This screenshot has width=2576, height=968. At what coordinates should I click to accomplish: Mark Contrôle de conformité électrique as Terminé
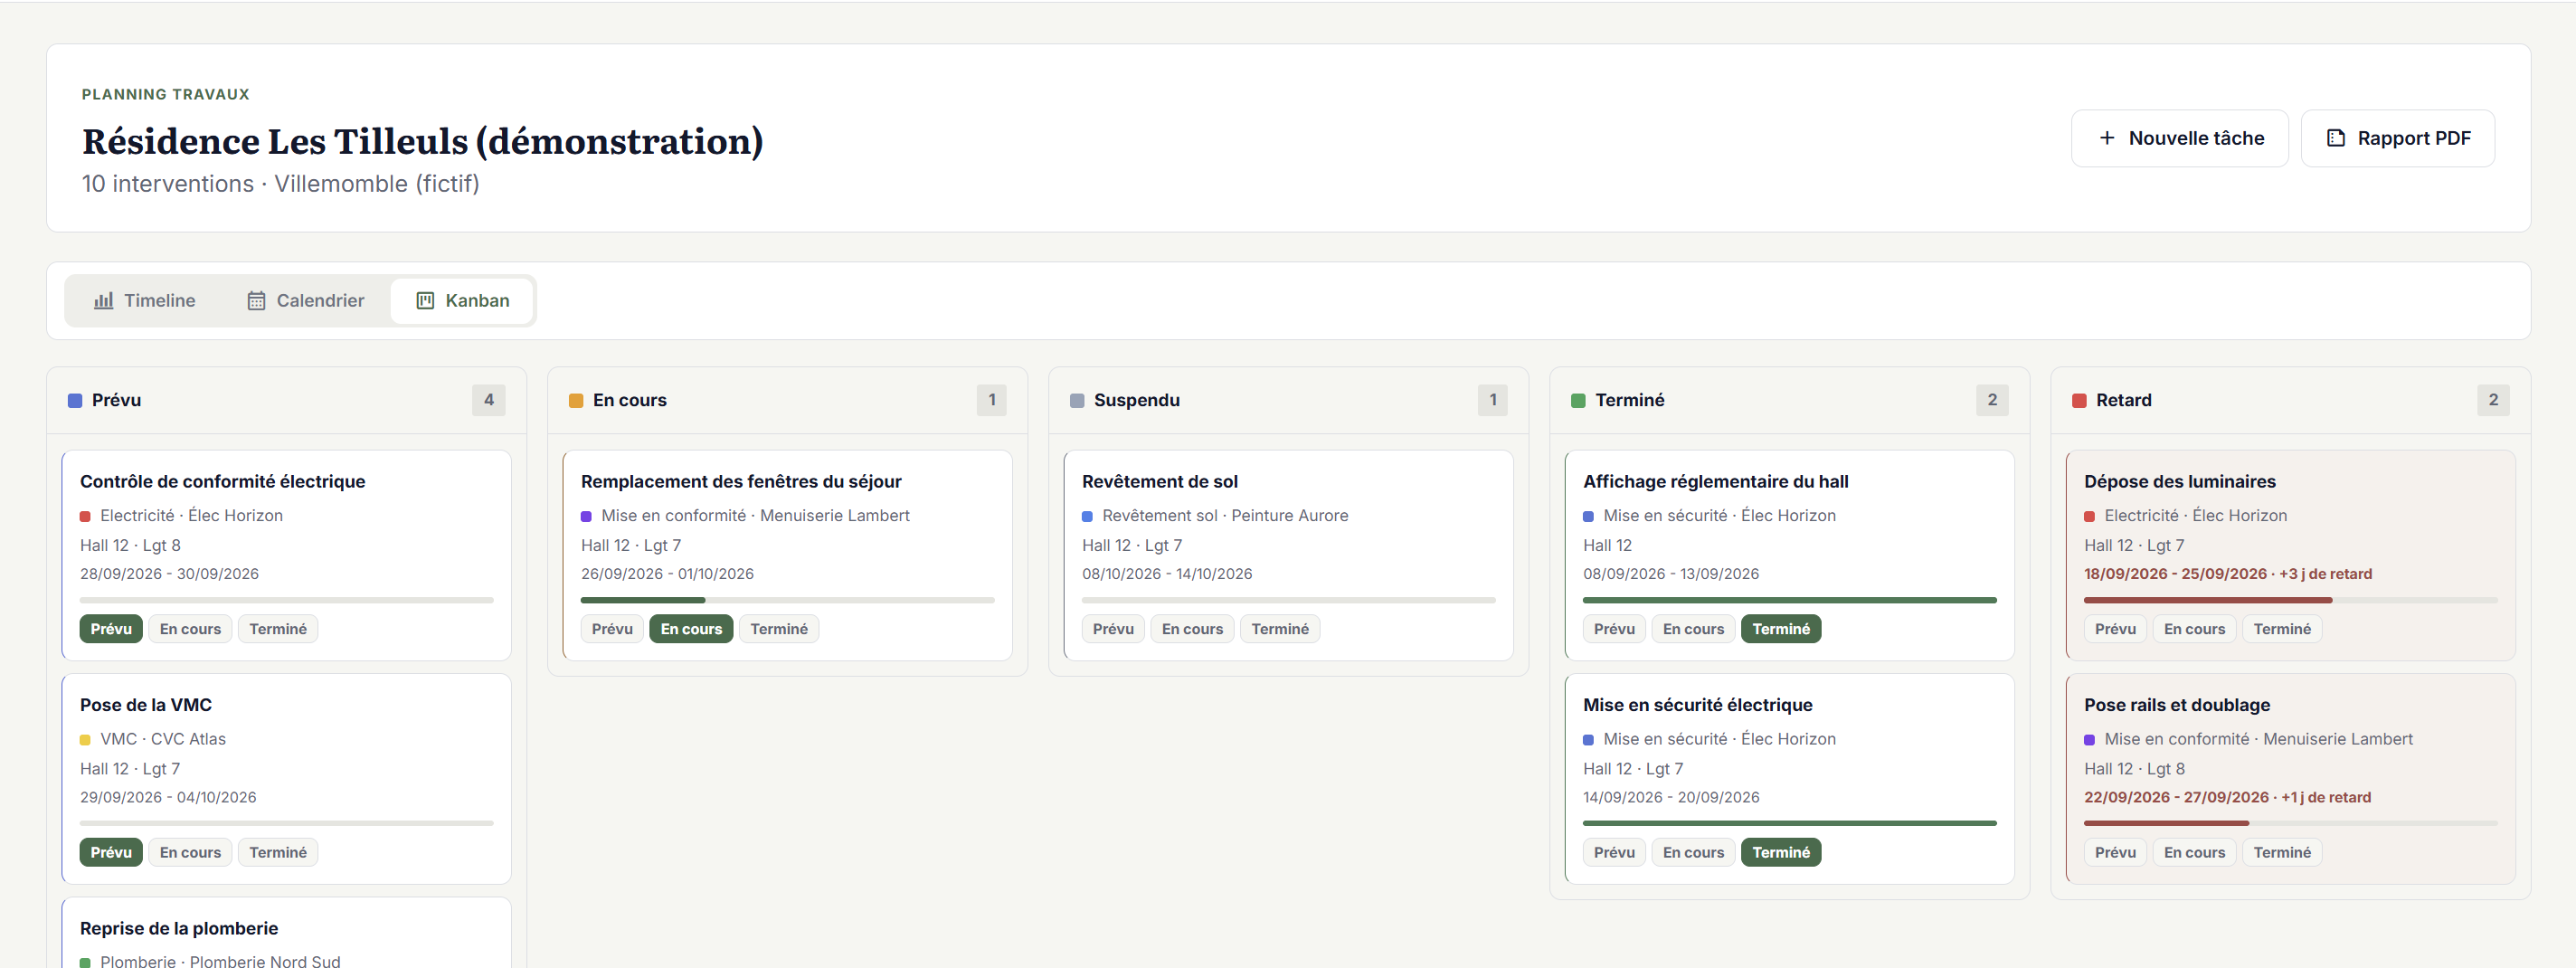point(278,629)
